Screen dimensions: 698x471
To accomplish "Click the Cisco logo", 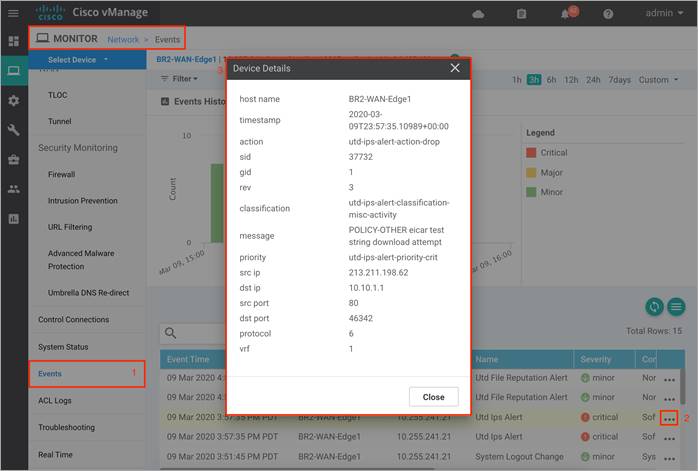I will tap(50, 12).
